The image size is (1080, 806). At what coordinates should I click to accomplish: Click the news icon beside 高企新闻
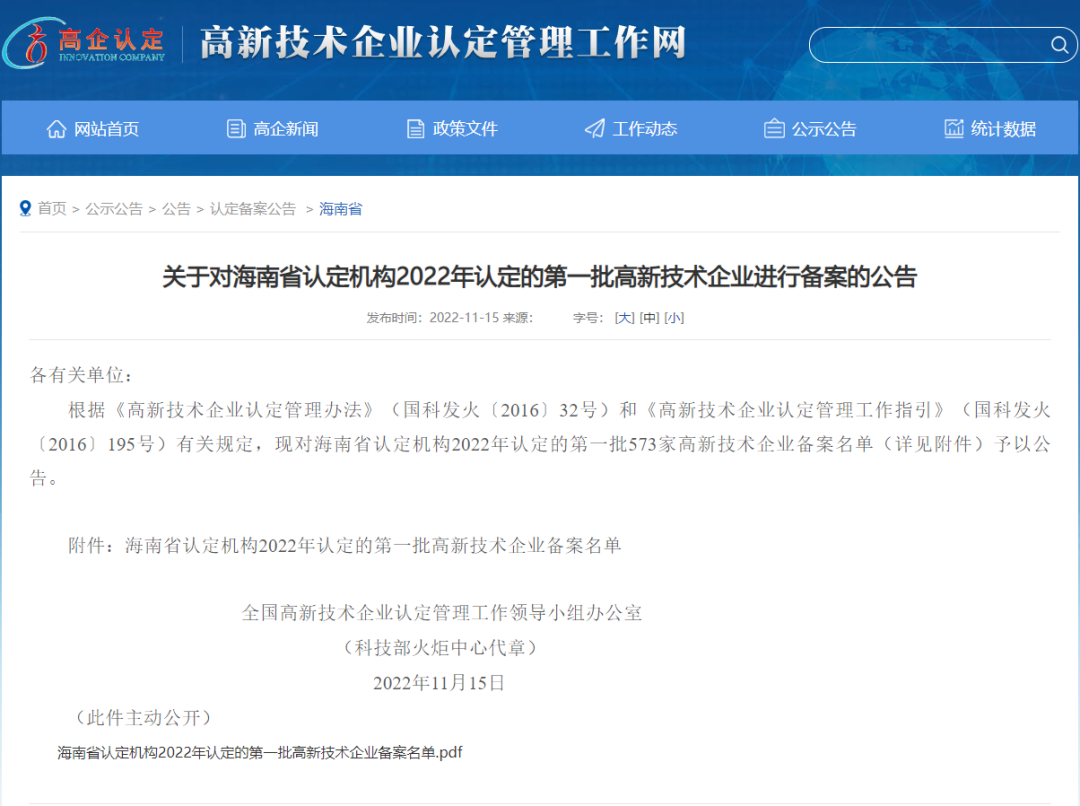point(236,129)
